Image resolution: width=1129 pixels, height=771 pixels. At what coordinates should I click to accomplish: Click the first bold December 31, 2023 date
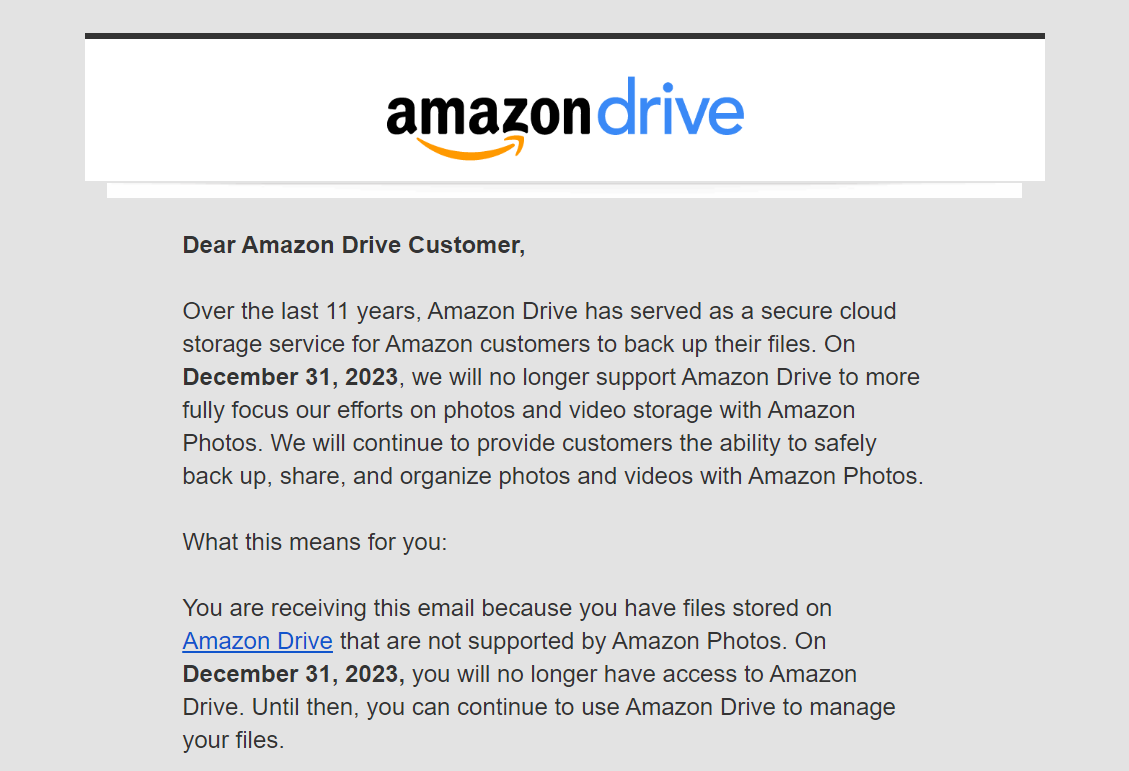[290, 377]
